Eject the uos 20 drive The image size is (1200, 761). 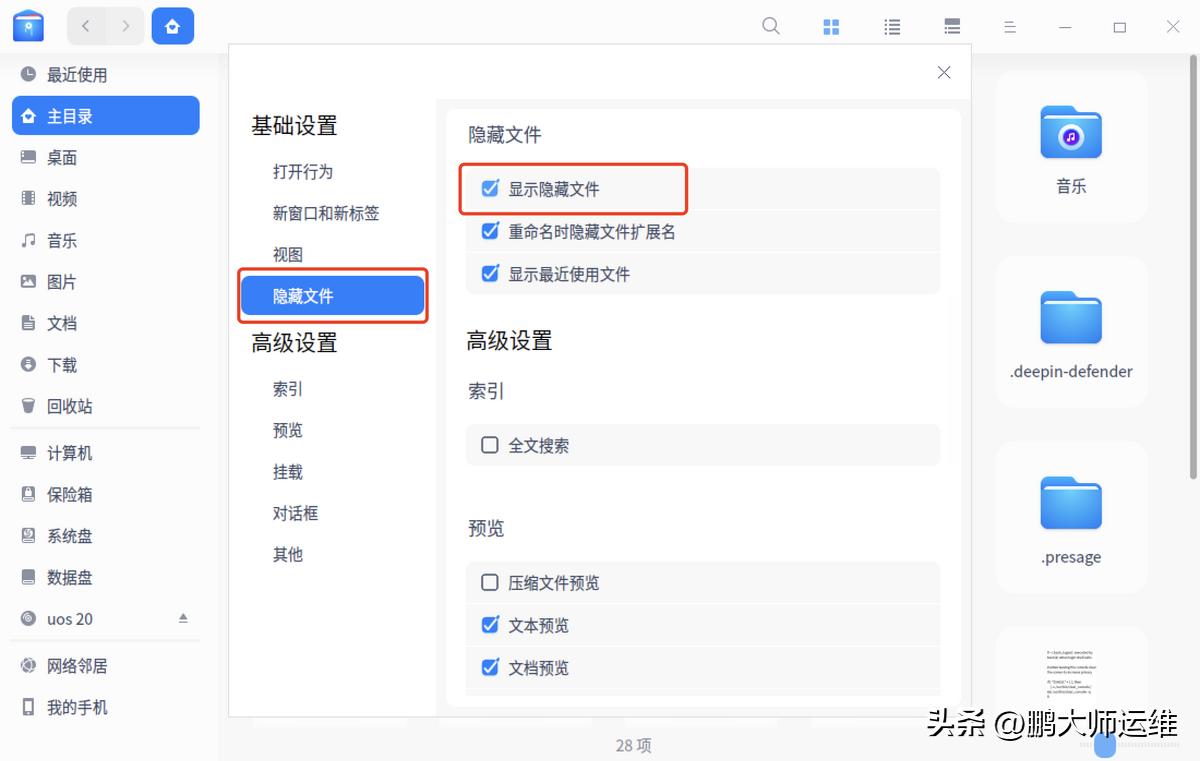tap(183, 618)
